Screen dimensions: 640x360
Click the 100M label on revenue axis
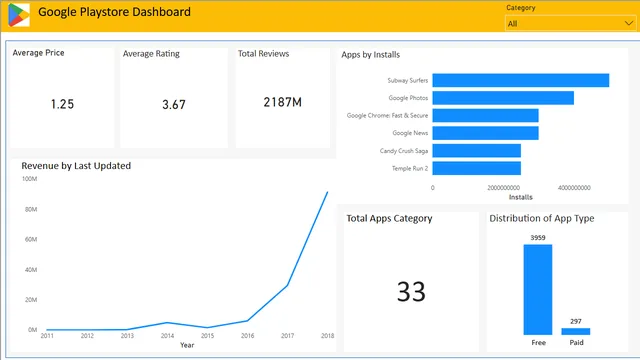(29, 179)
